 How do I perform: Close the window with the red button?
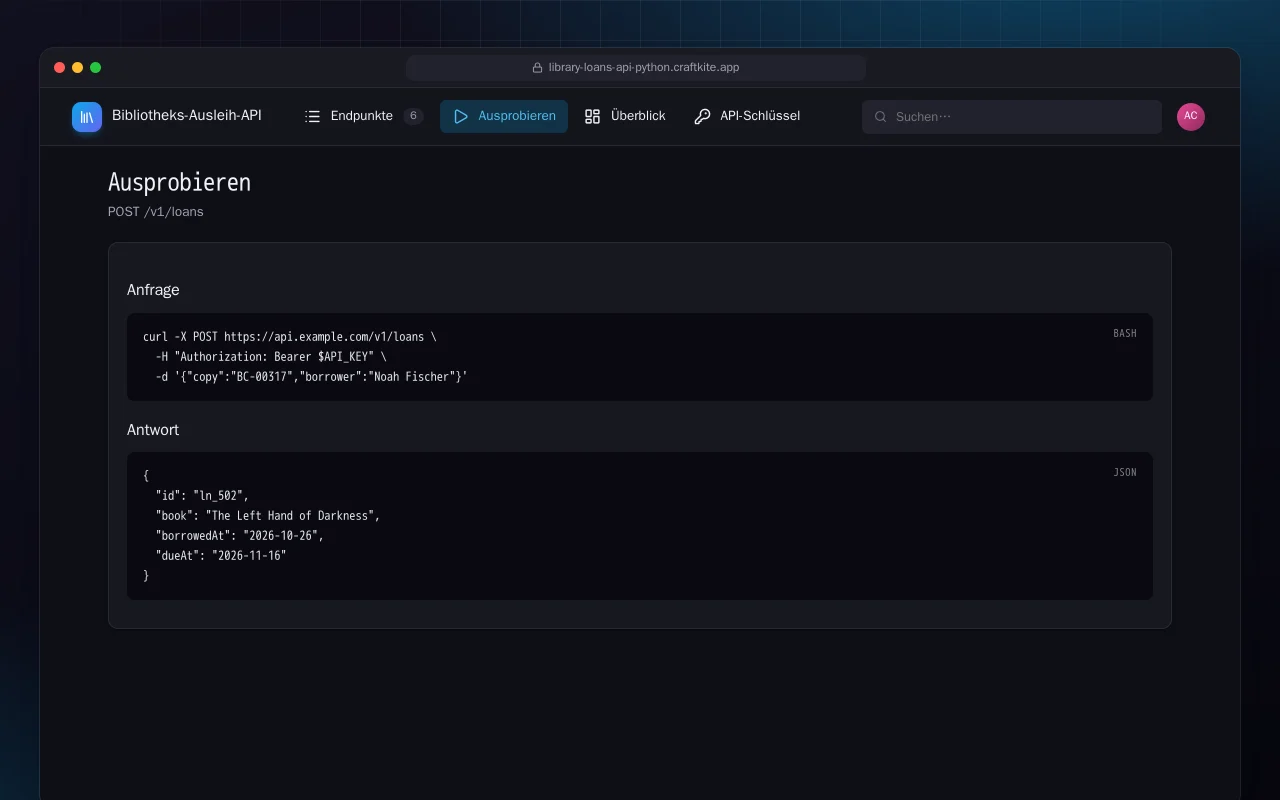click(59, 68)
